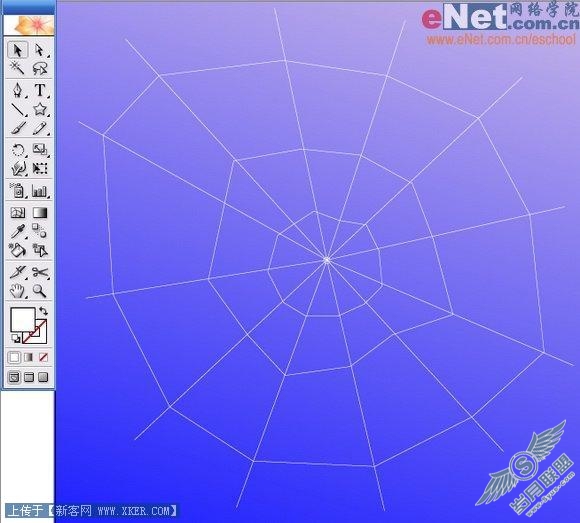Screen dimensions: 580x523
Task: Click the web center point on canvas
Action: (x=327, y=260)
